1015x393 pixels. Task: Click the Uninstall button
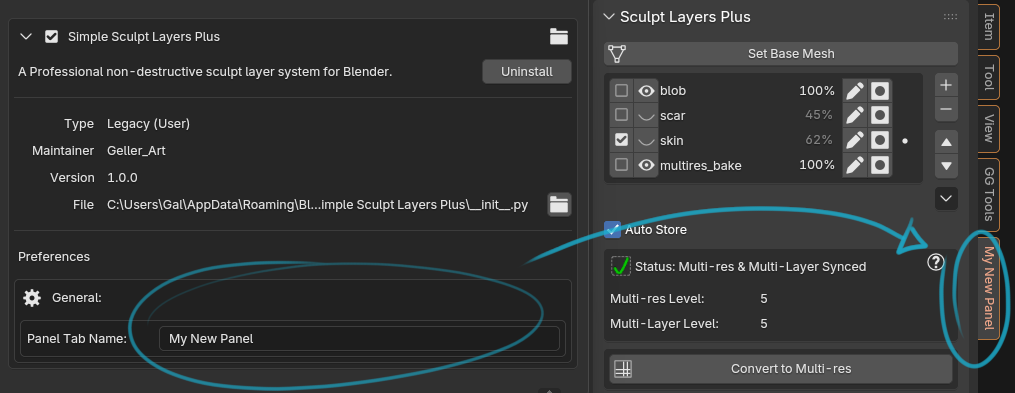527,72
